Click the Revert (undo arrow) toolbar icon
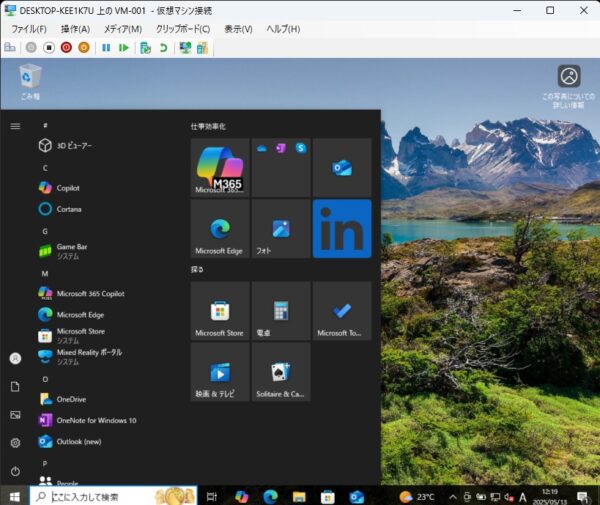The height and width of the screenshot is (505, 600). point(163,48)
